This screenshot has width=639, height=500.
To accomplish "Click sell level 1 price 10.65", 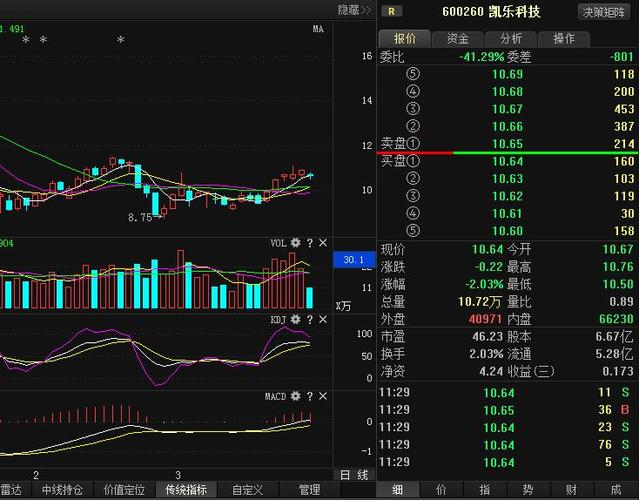I will click(507, 144).
